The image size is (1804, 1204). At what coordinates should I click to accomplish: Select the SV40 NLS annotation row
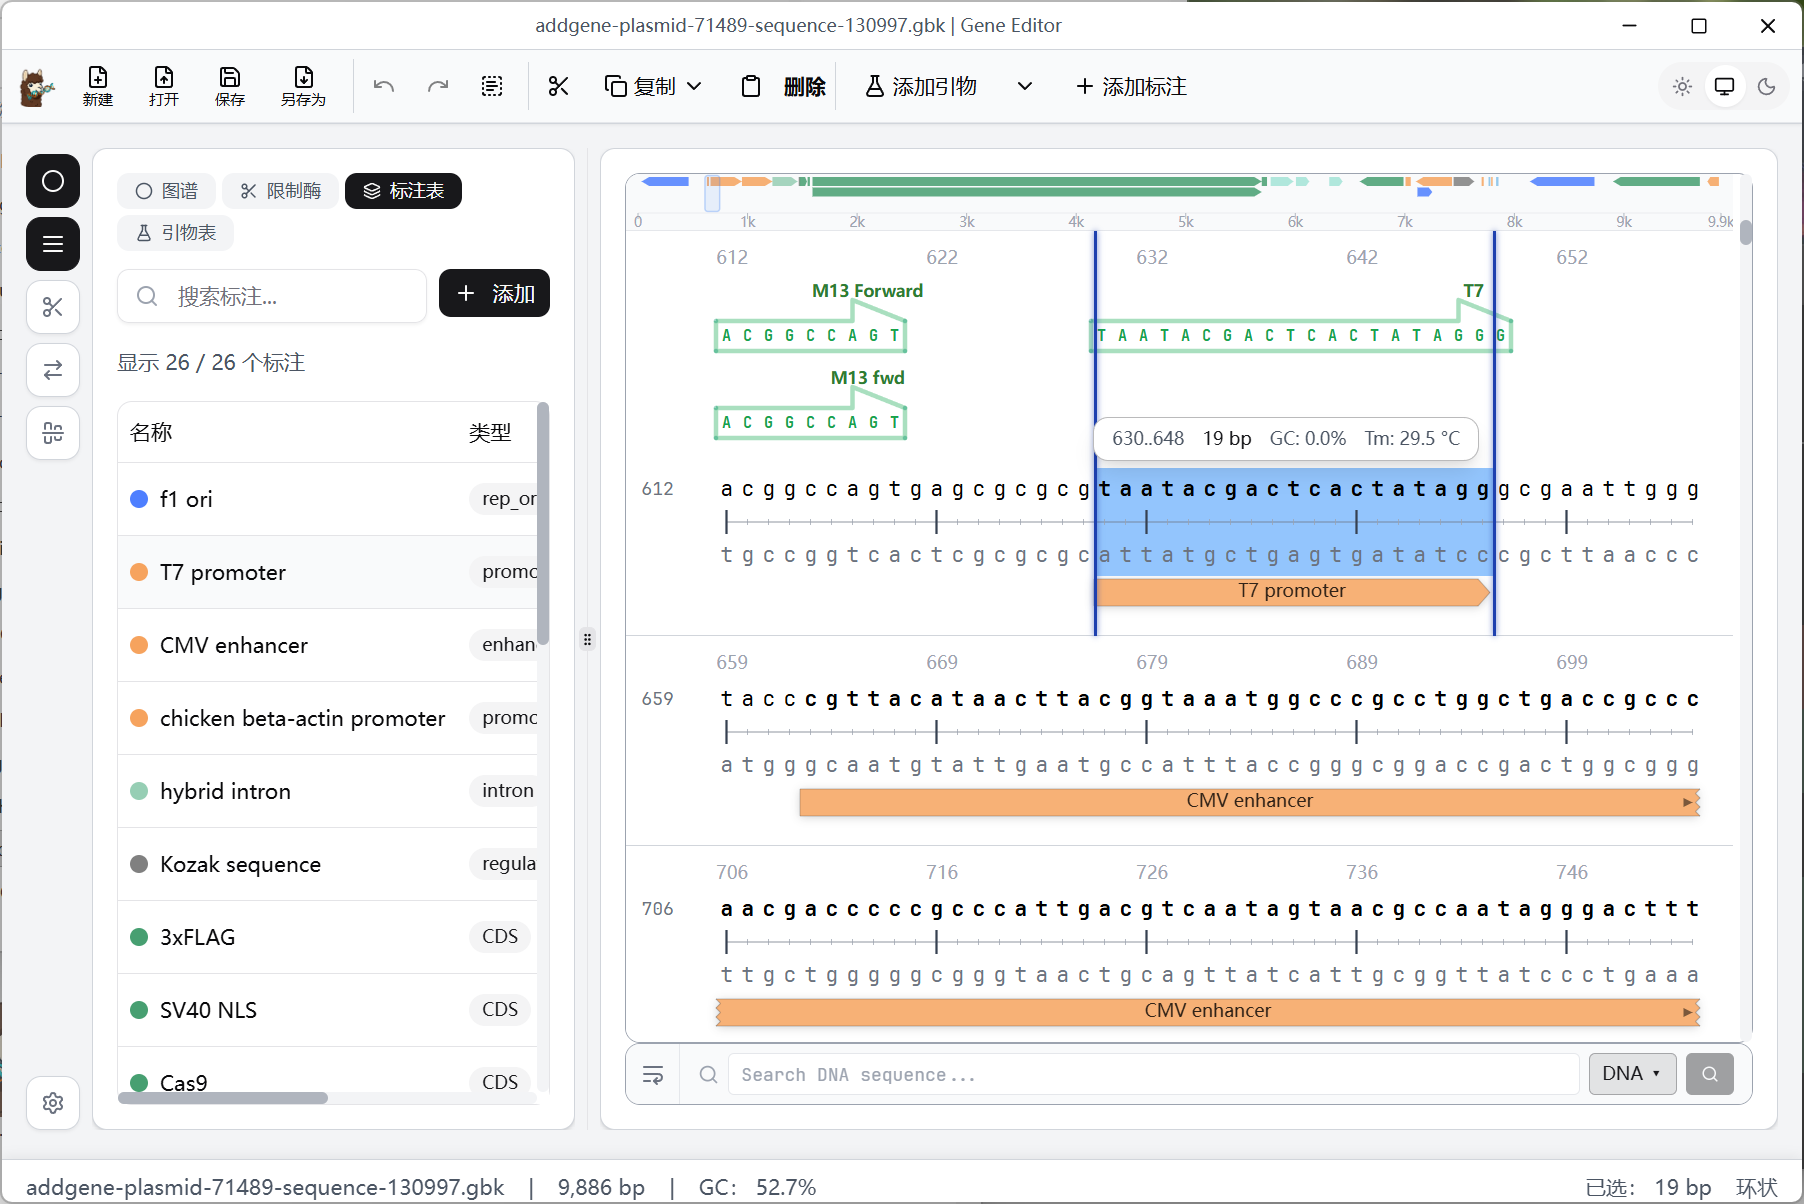pos(328,1010)
